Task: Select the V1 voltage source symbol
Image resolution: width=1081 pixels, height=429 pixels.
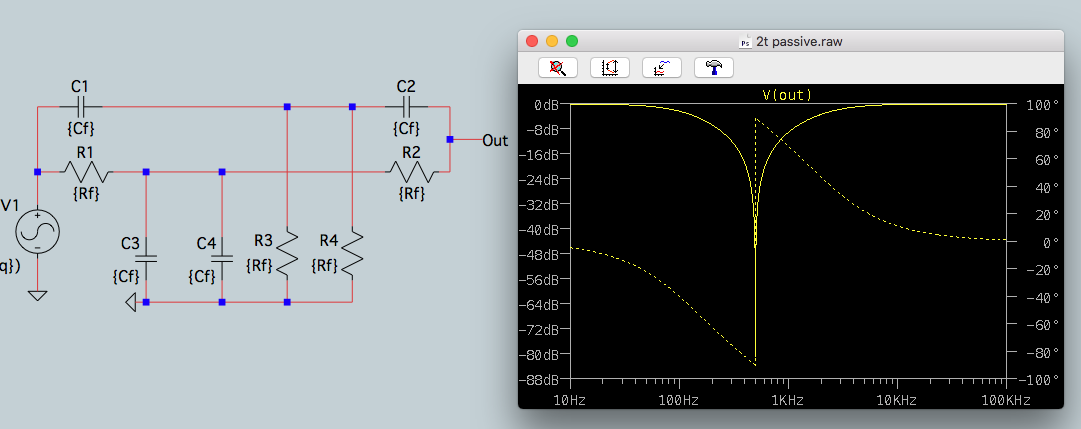Action: coord(37,233)
